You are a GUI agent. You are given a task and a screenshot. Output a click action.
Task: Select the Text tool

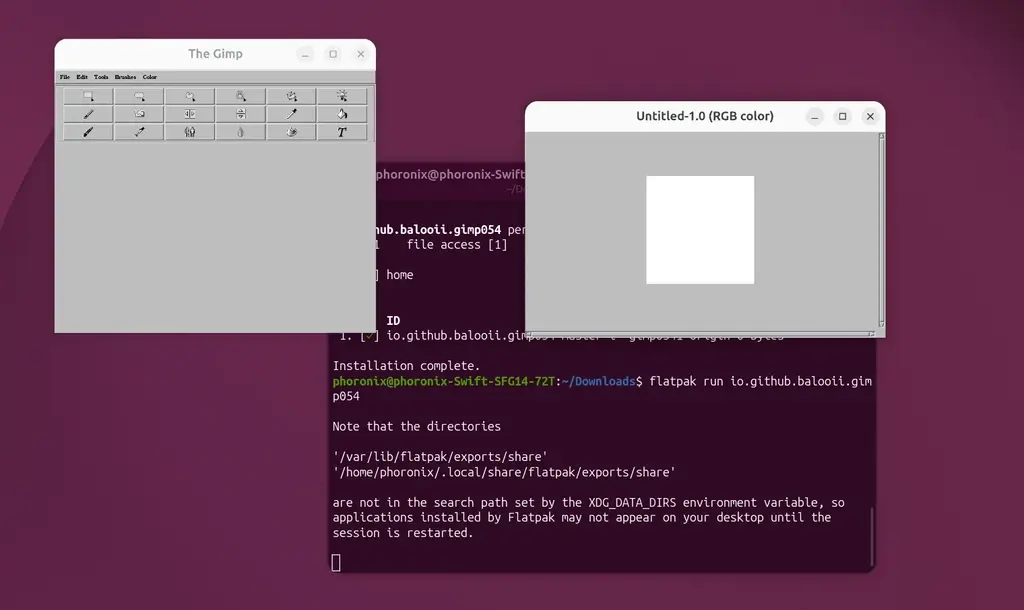click(x=342, y=132)
